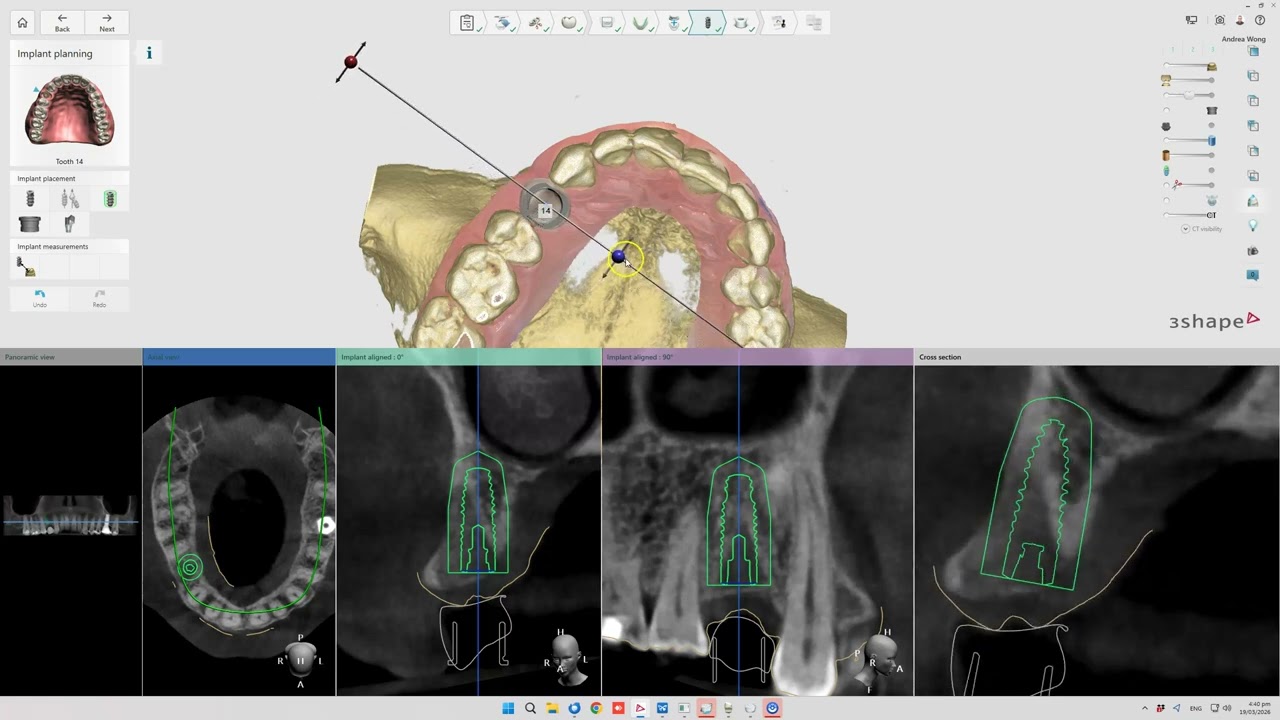The width and height of the screenshot is (1280, 720).
Task: Open the order clipboard workflow step
Action: tap(467, 22)
